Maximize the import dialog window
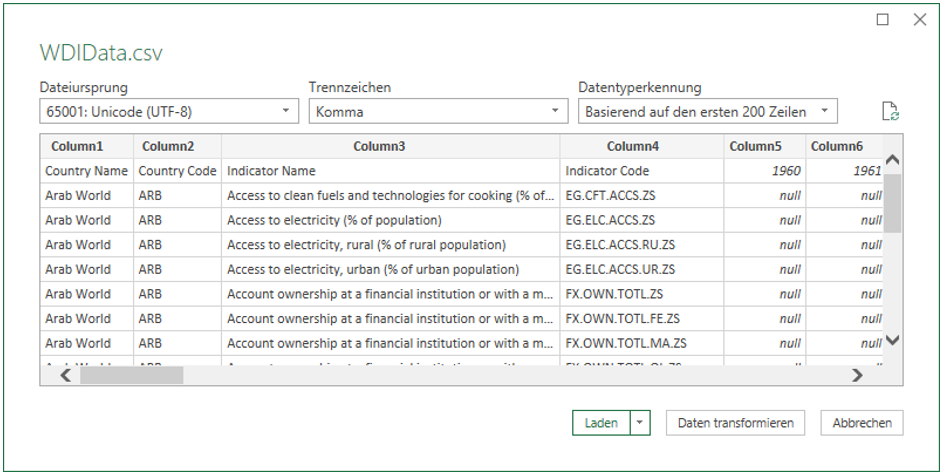Viewport: 944px width, 476px height. coord(882,19)
